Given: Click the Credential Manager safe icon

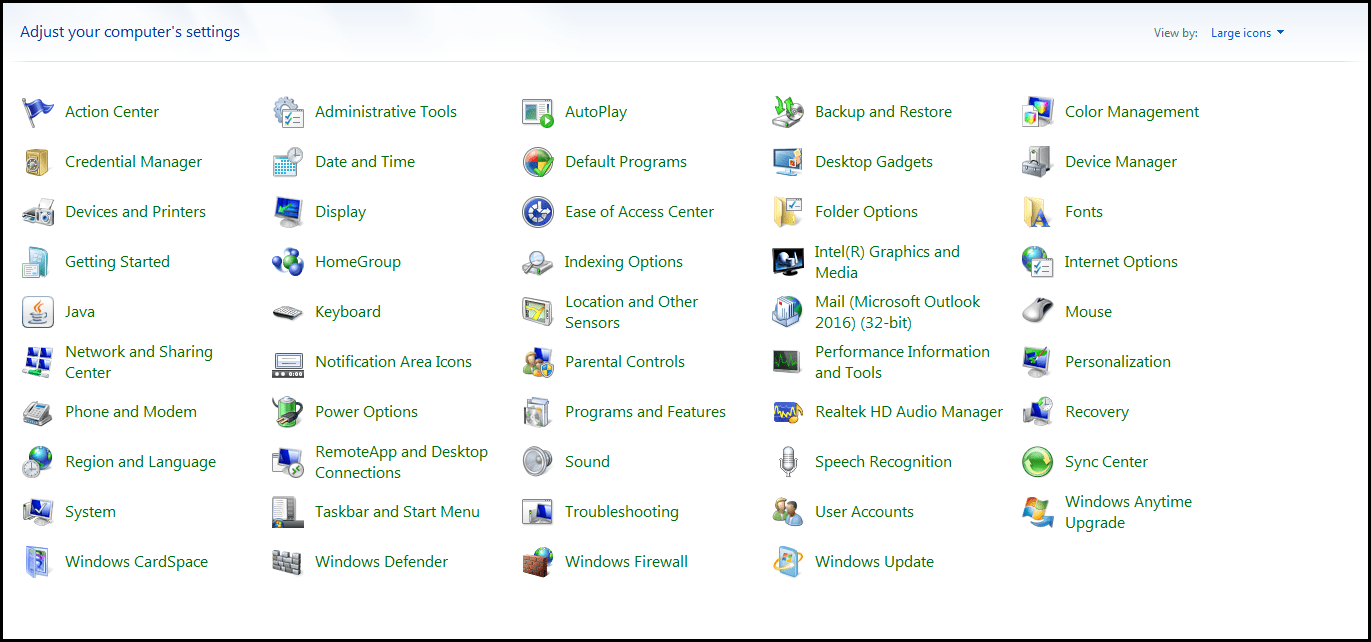Looking at the screenshot, I should pyautogui.click(x=38, y=162).
